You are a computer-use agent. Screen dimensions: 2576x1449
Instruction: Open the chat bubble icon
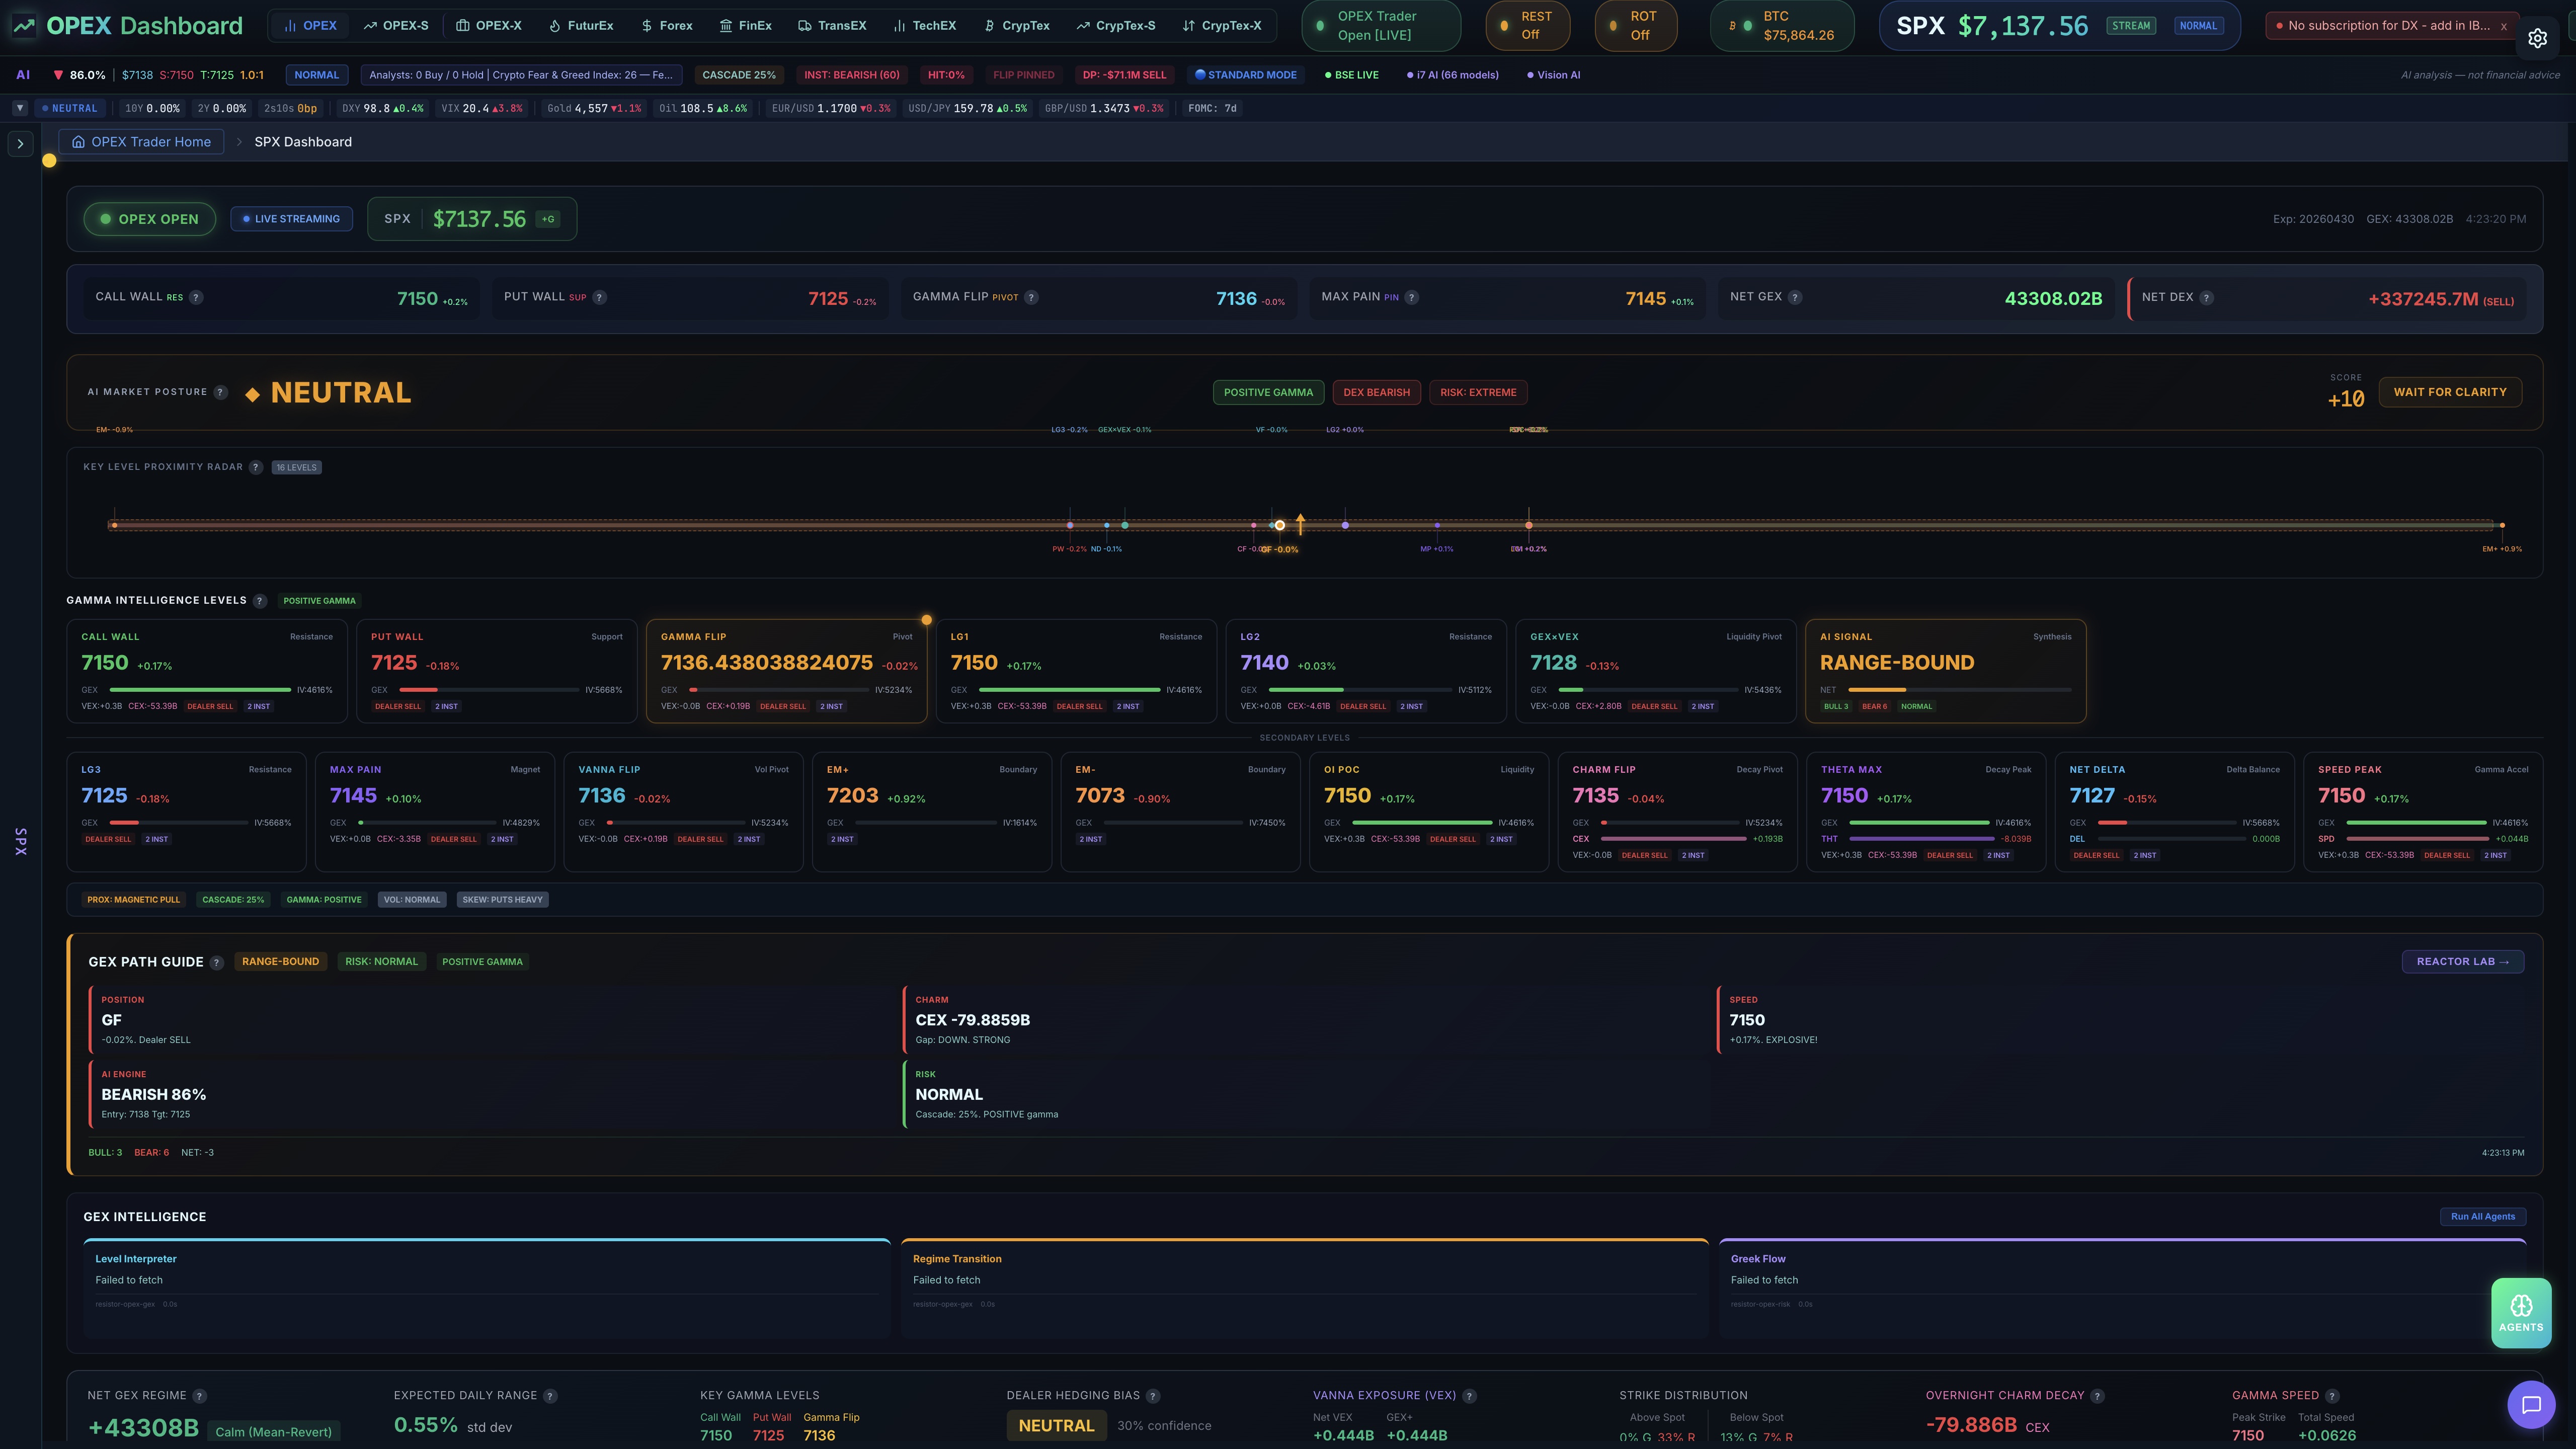coord(2531,1405)
